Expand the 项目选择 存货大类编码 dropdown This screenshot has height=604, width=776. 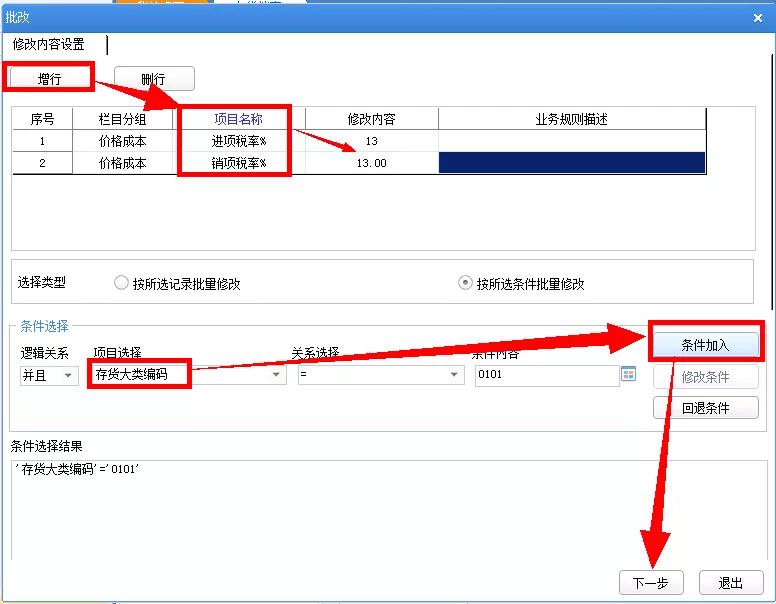pos(277,375)
